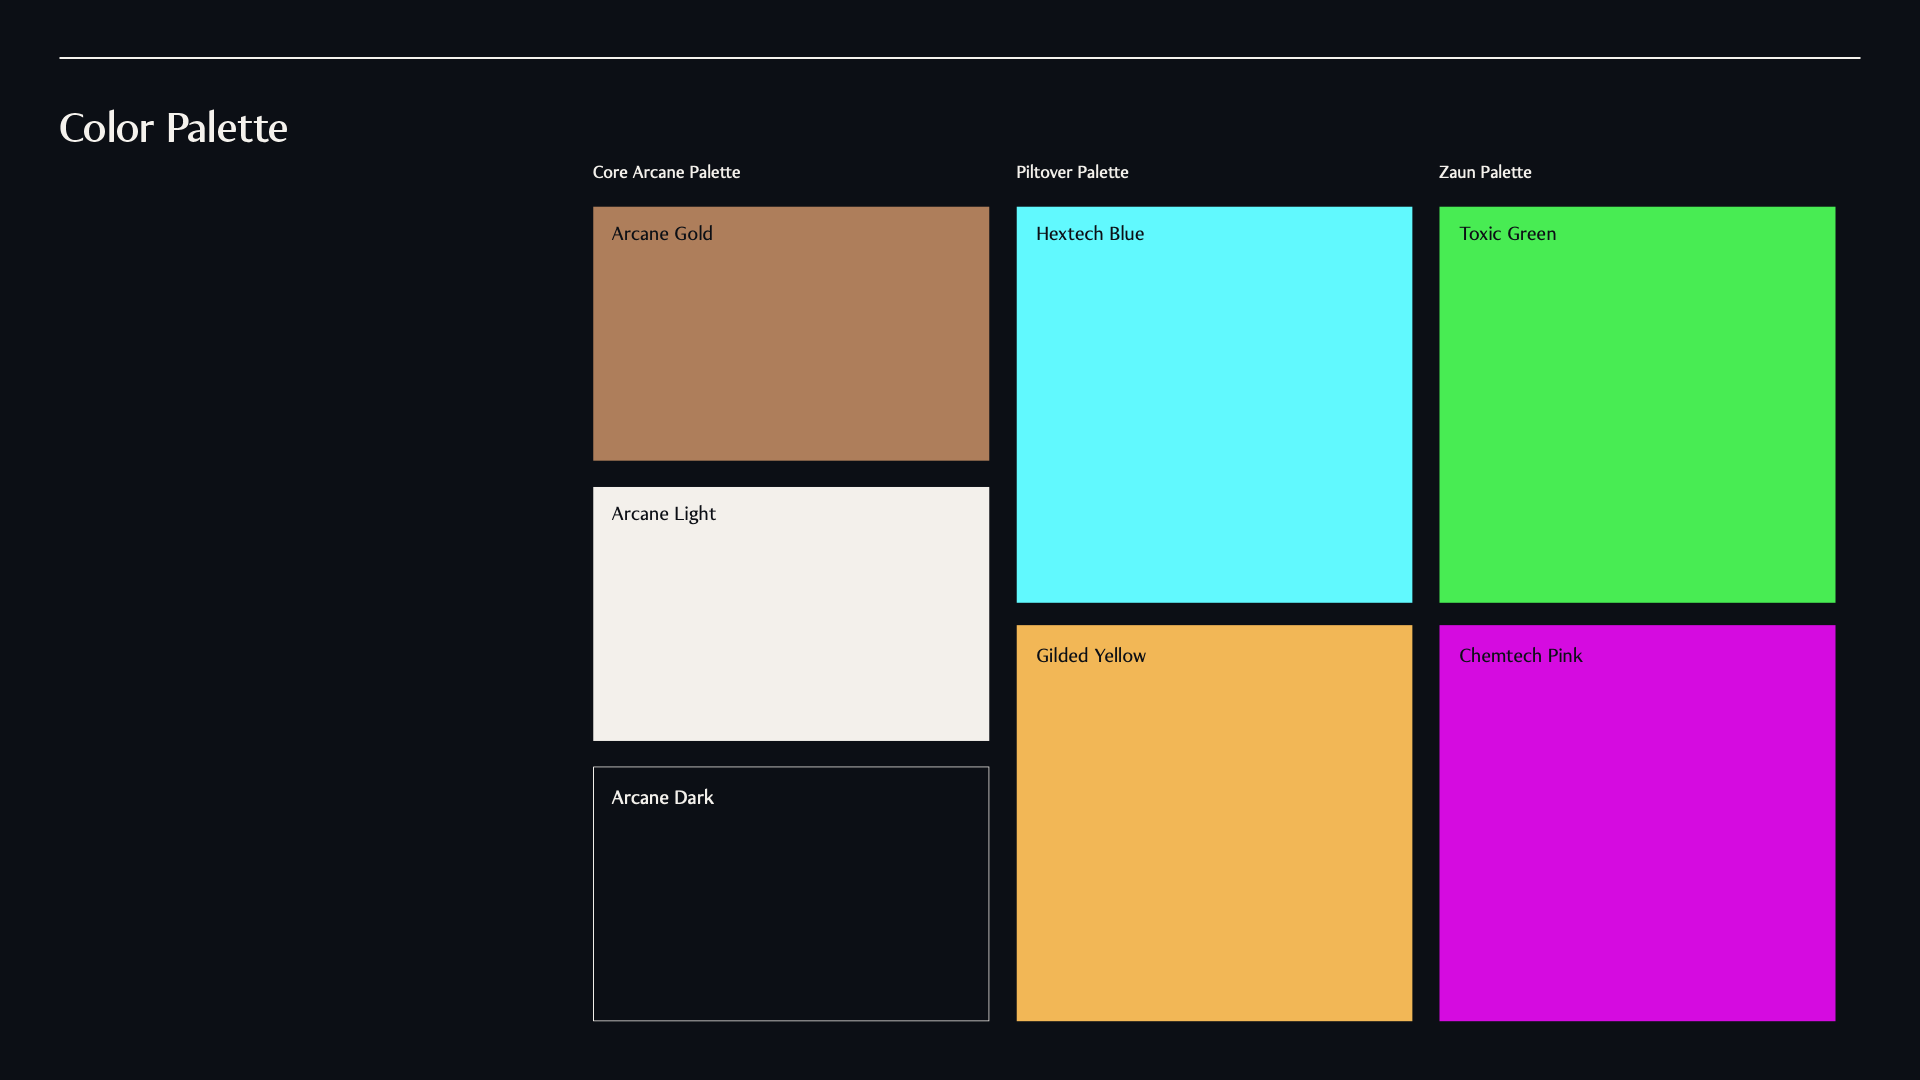The image size is (1920, 1080).
Task: Click the Zaun Palette heading
Action: pos(1485,172)
